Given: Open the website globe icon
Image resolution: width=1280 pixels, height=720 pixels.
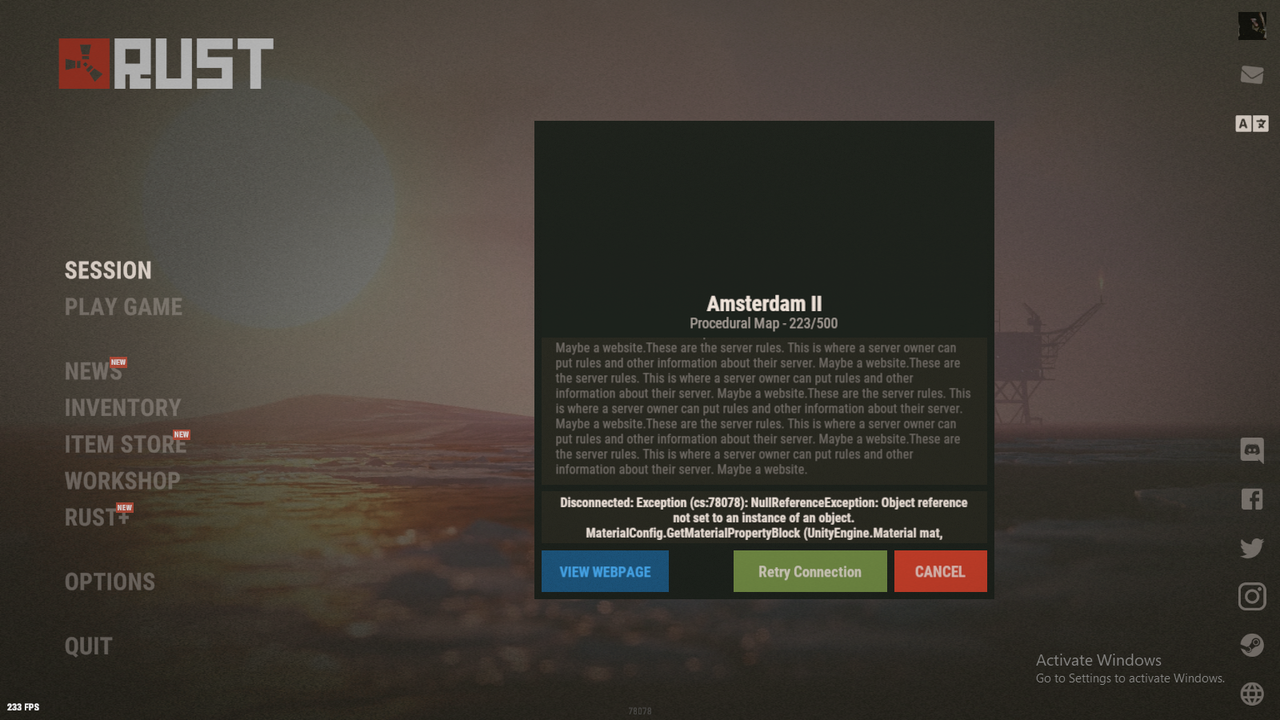Looking at the screenshot, I should point(1252,693).
